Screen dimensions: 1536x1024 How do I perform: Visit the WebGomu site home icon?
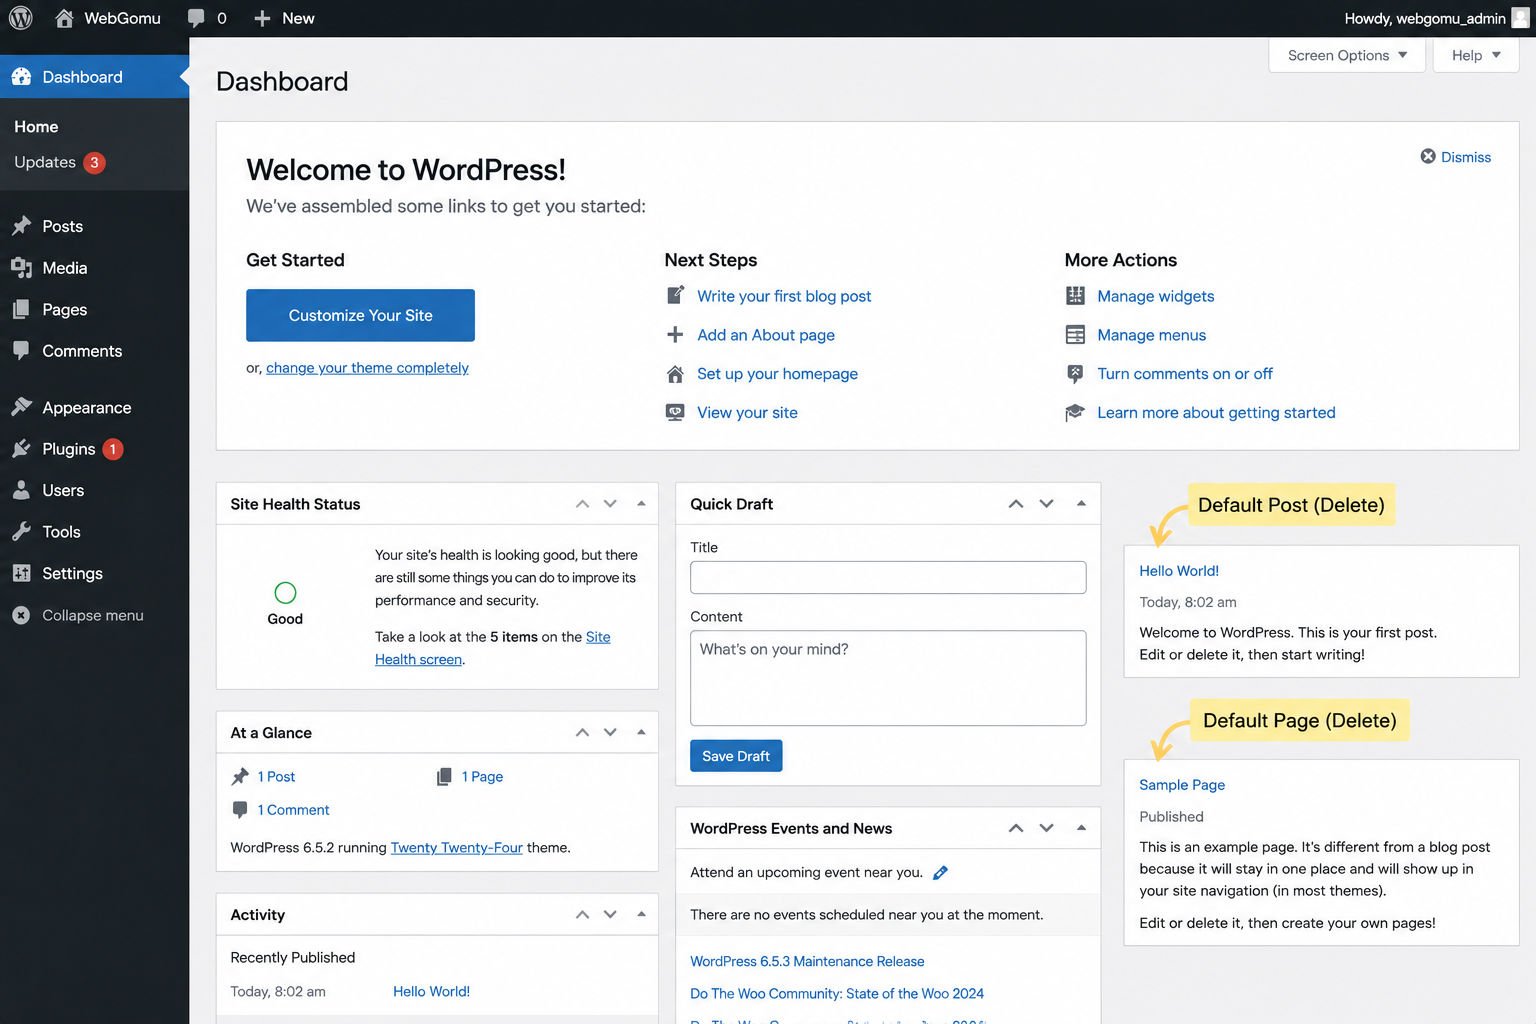coord(64,18)
